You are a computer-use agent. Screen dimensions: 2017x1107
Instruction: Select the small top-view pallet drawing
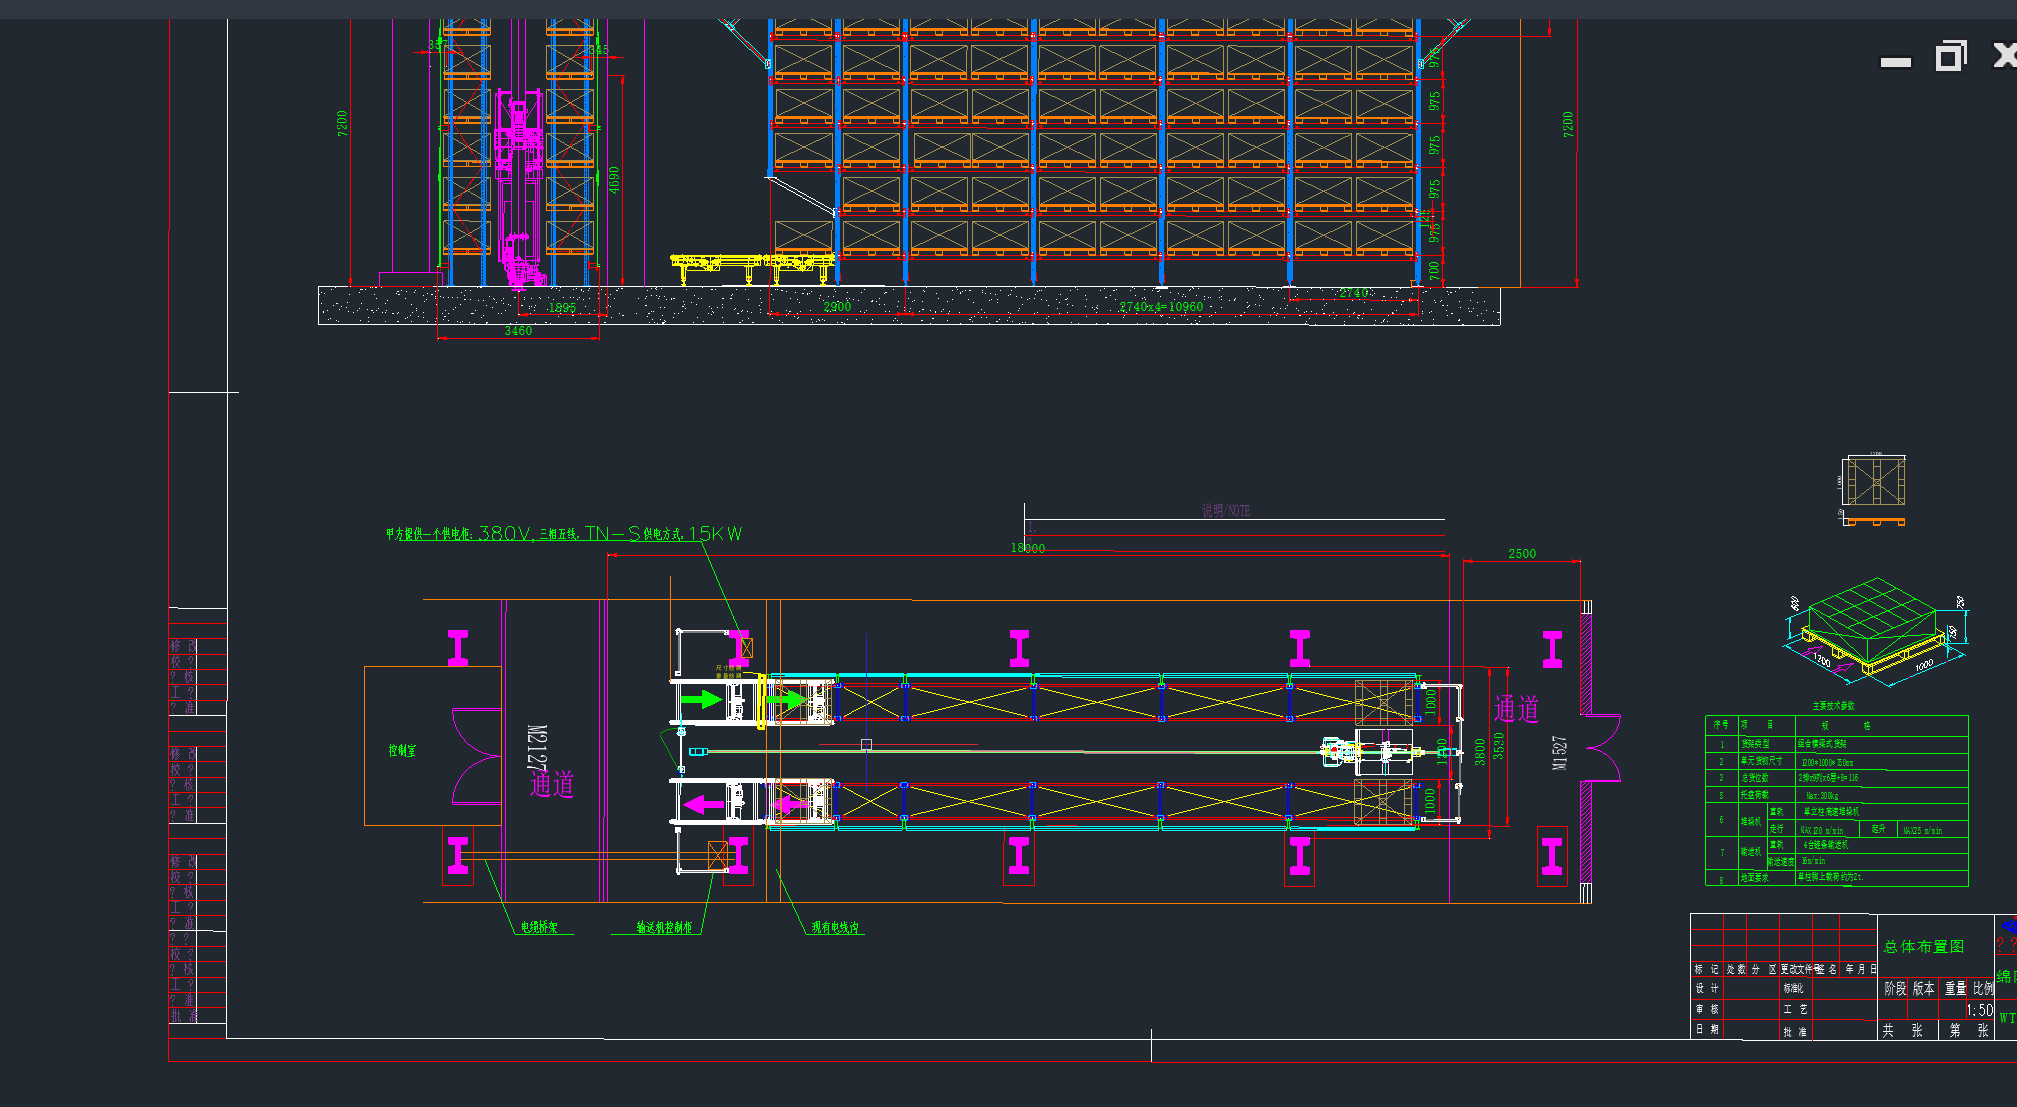pyautogui.click(x=1875, y=483)
